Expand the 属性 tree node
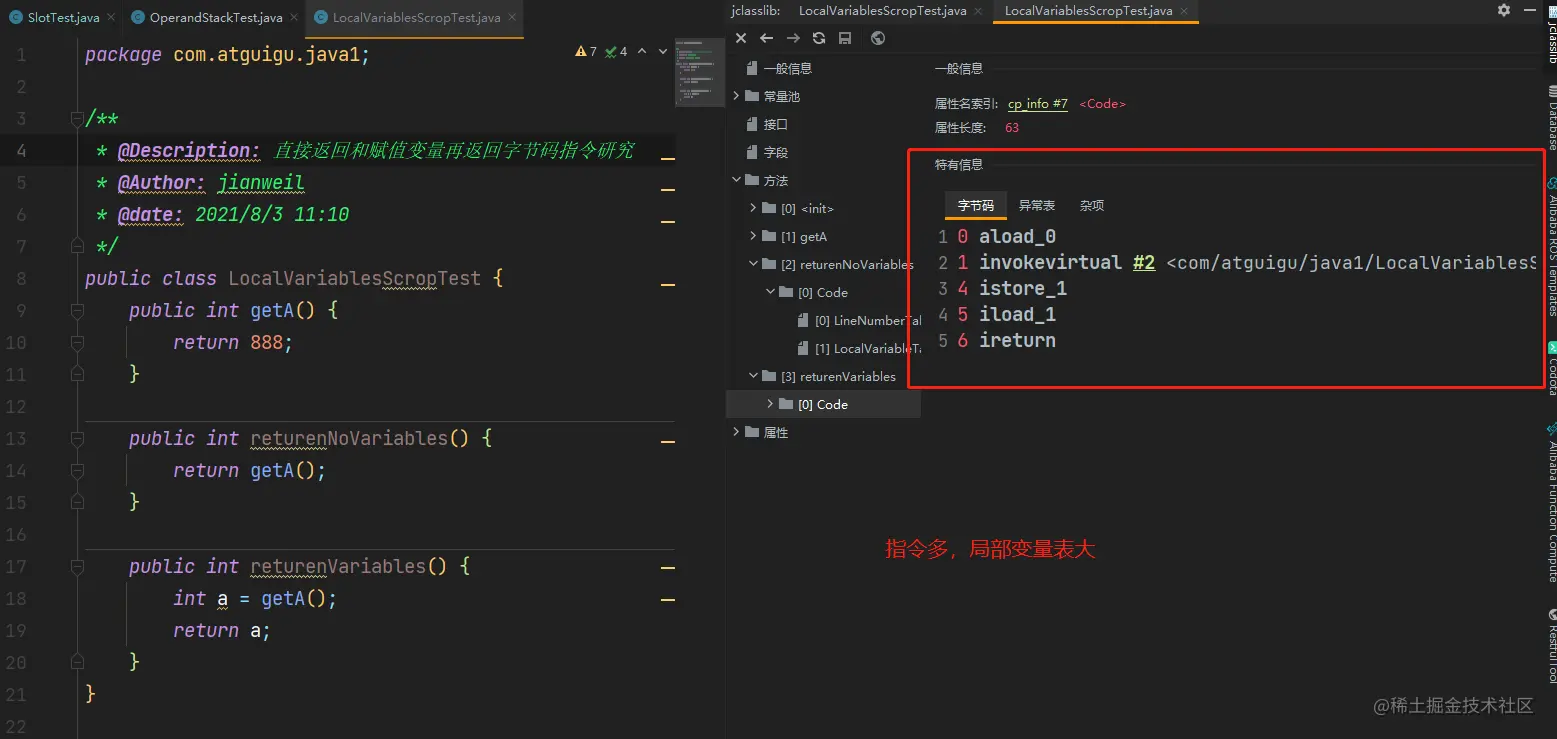This screenshot has width=1557, height=739. [x=737, y=432]
